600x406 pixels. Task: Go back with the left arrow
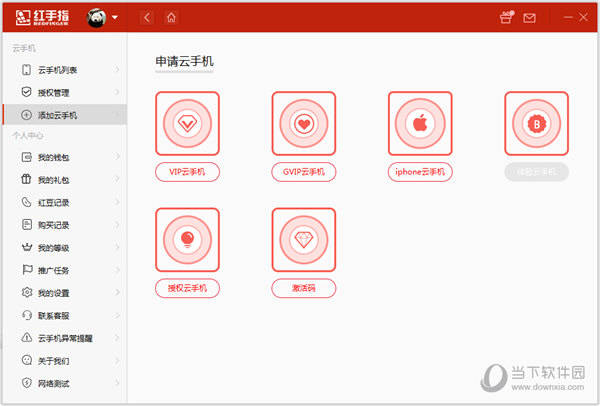pos(147,18)
